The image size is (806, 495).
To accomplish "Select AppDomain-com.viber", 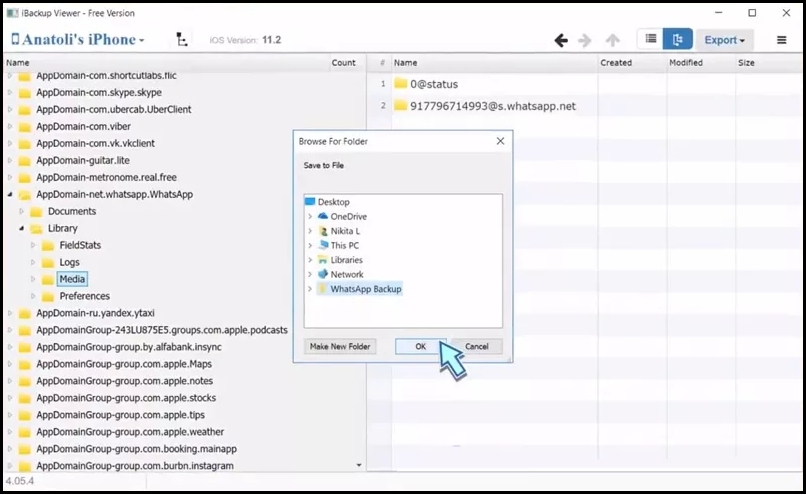I will point(83,126).
